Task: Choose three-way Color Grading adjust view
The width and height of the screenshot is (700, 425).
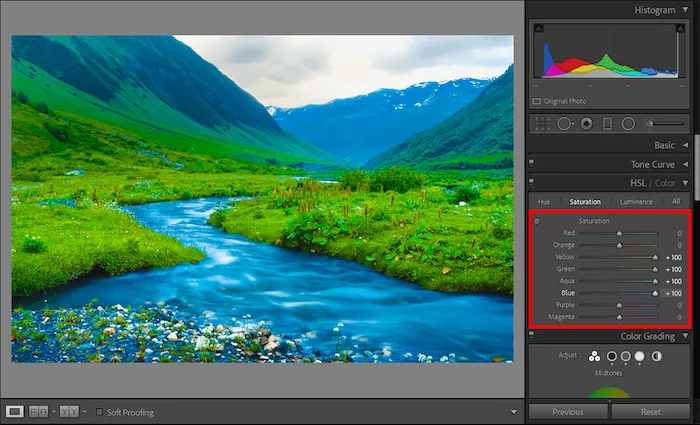Action: pos(594,356)
